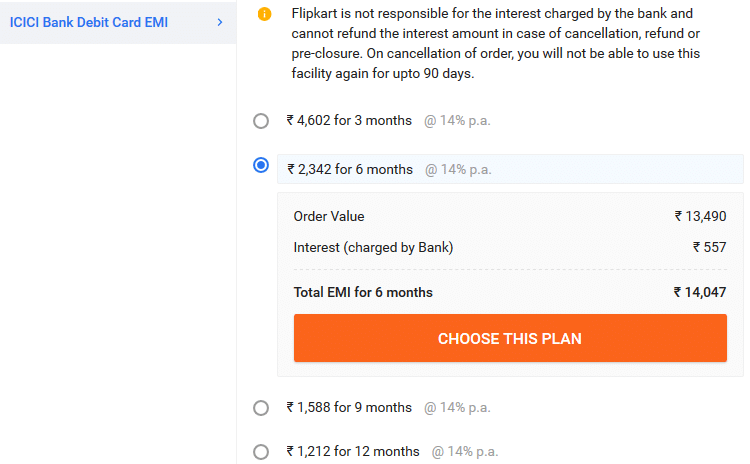Click the orange info icon beside disclaimer
Viewport: 750px width, 464px height.
(x=264, y=14)
